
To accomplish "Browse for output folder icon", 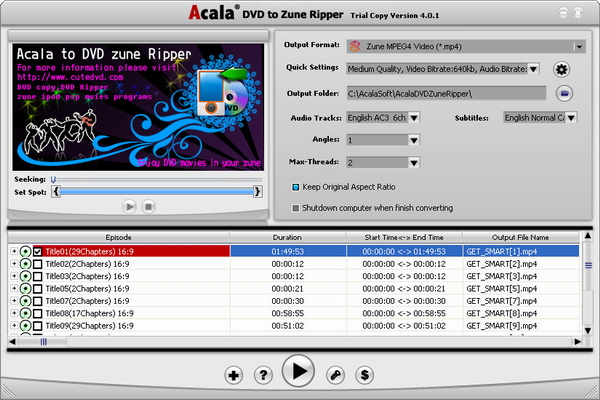I will pyautogui.click(x=564, y=93).
